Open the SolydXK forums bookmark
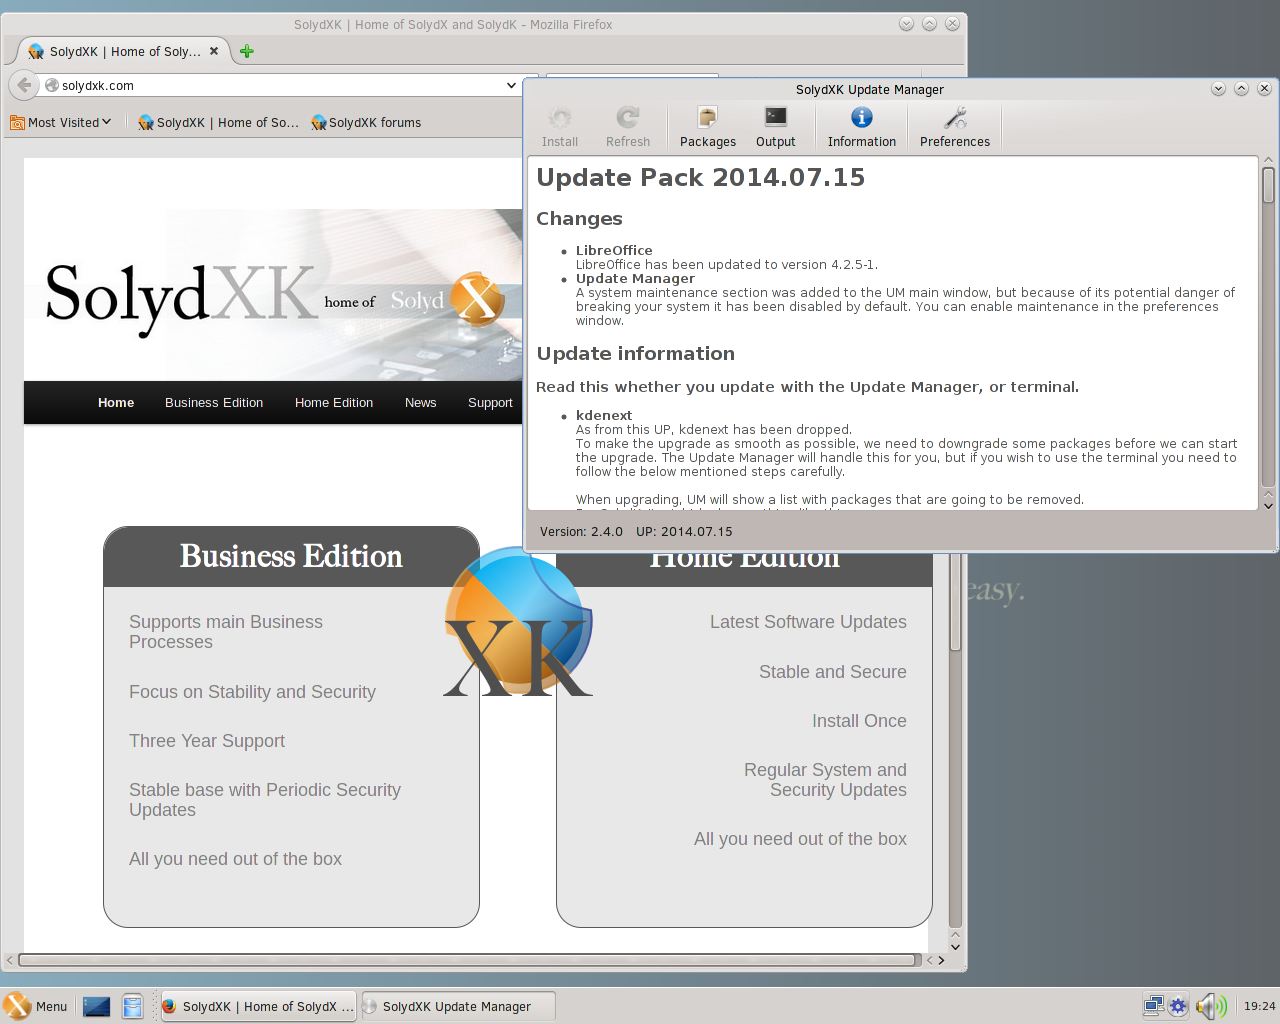The width and height of the screenshot is (1280, 1024). tap(366, 122)
